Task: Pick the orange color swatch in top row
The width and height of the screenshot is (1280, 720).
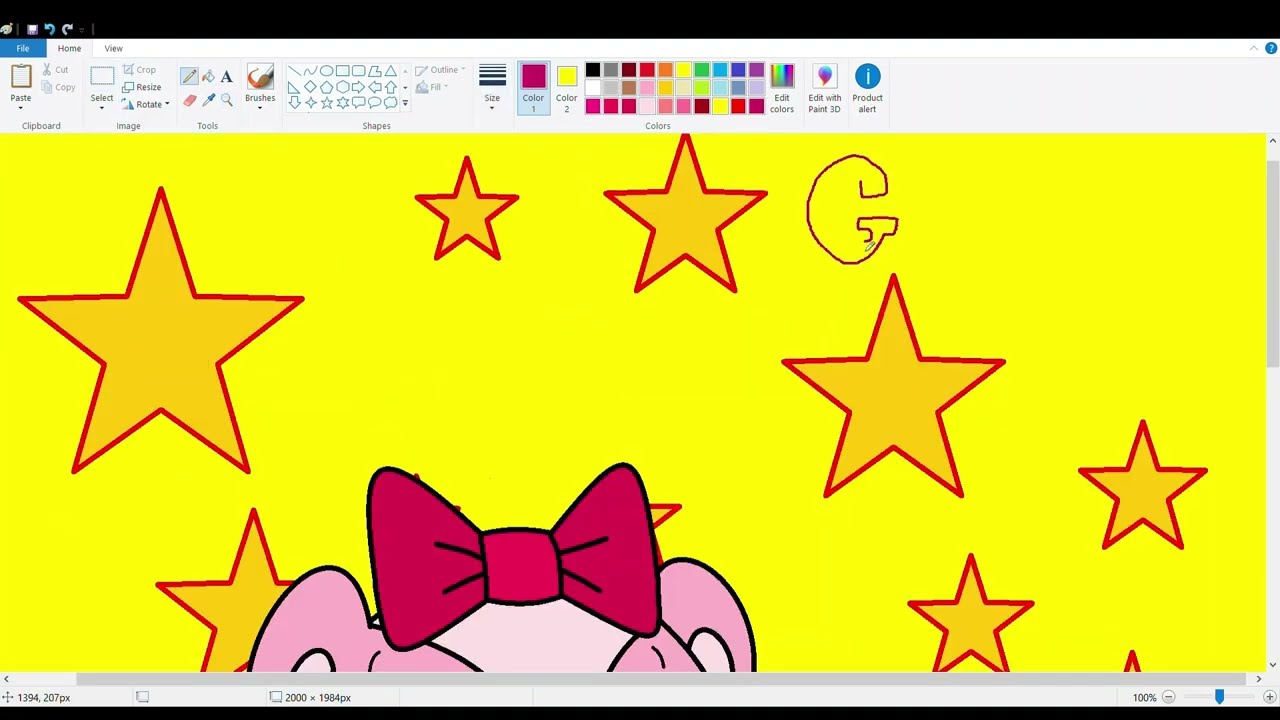Action: coord(665,70)
